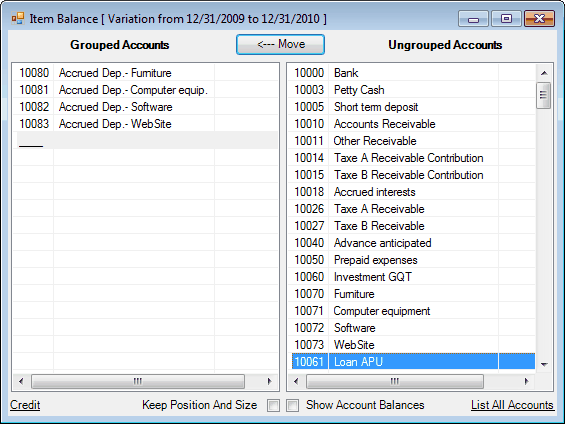The image size is (565, 424).
Task: Click left arrow of Grouped Accounts horizontal scrollbar
Action: [21, 381]
